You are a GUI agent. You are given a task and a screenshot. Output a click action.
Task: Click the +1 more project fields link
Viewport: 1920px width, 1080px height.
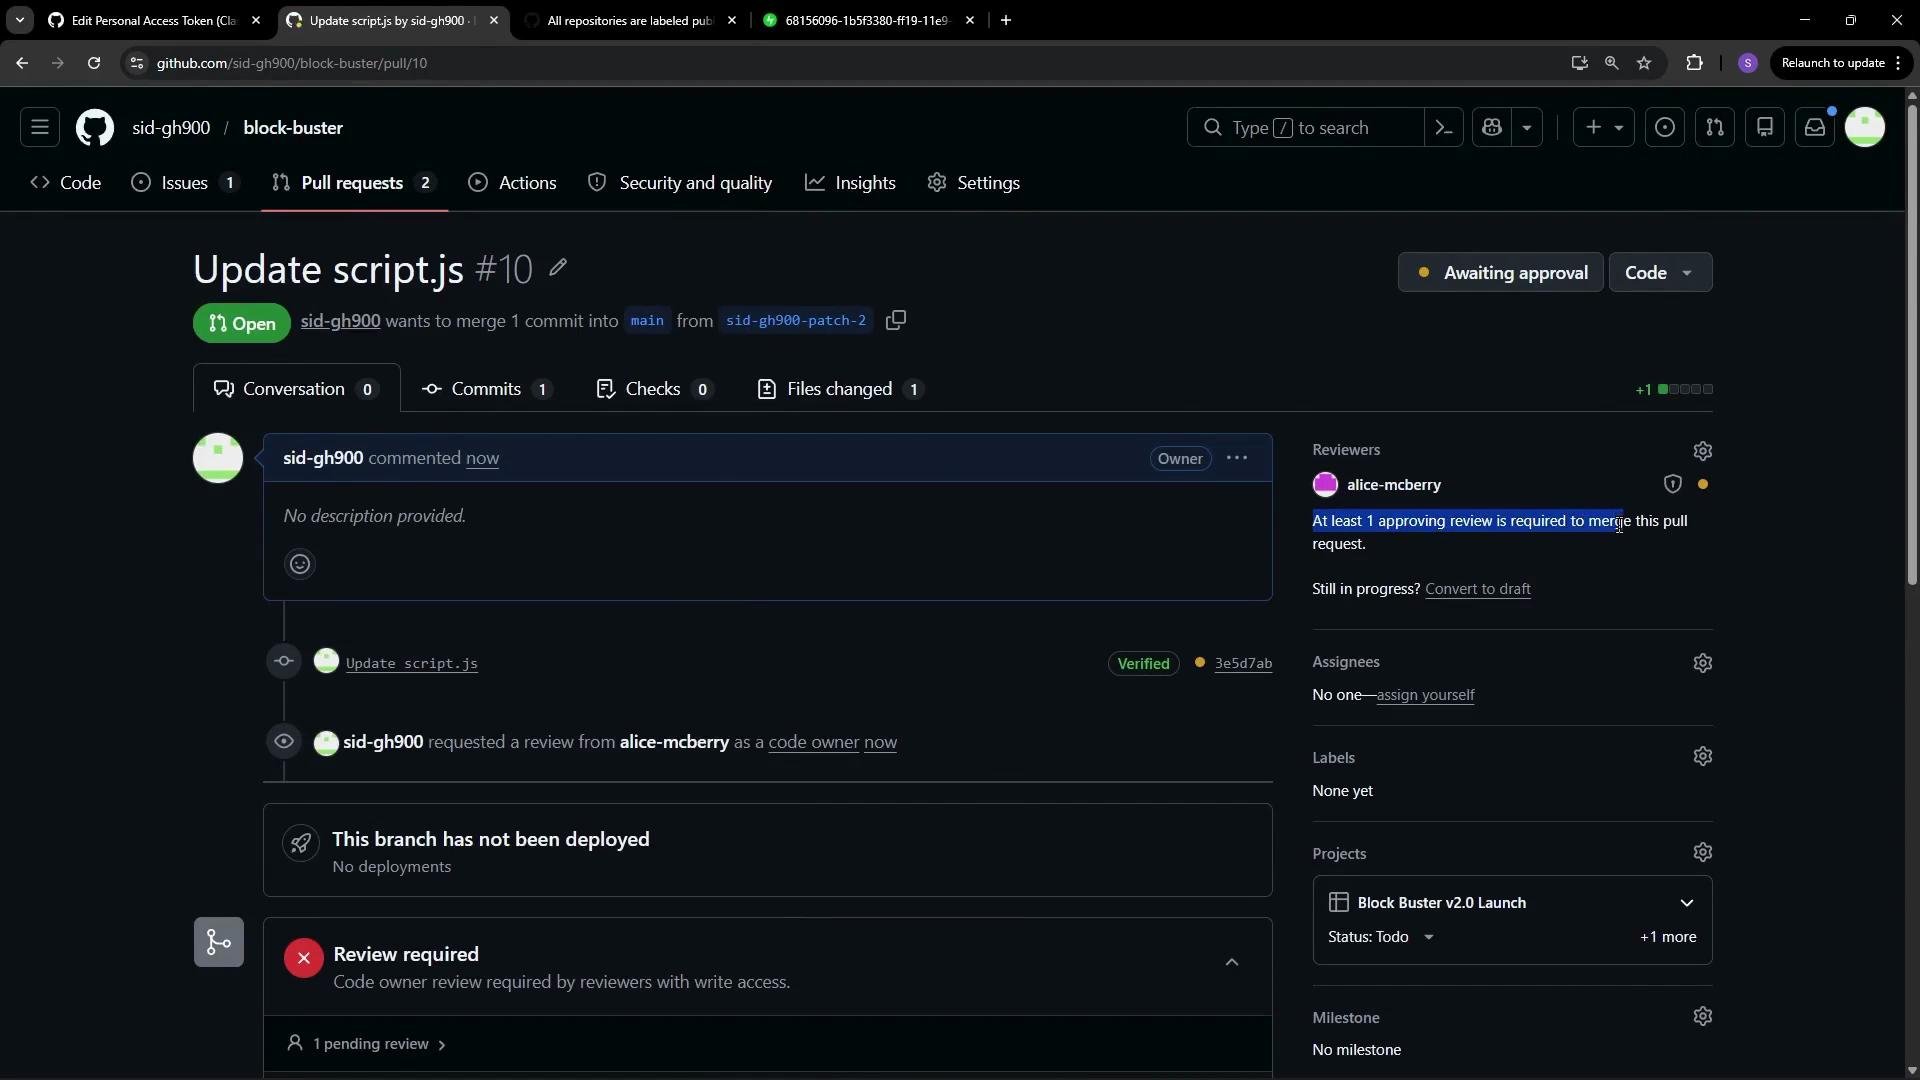(x=1668, y=937)
